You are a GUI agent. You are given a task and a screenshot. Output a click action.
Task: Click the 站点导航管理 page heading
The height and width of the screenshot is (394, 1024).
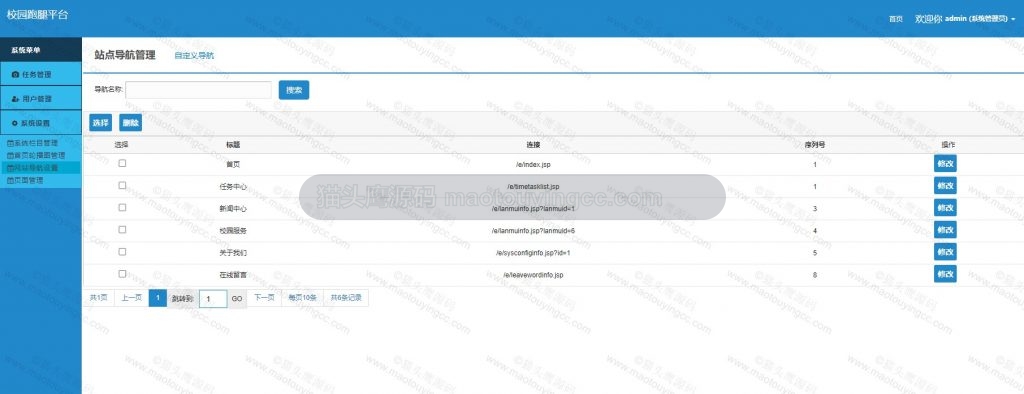point(125,56)
